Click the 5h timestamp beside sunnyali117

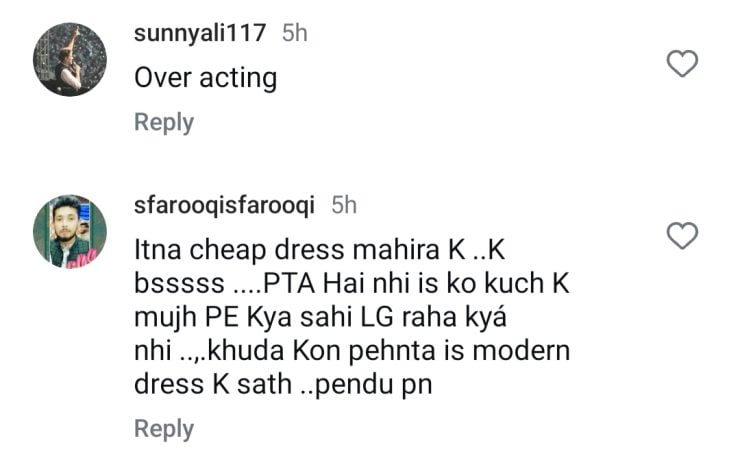(x=294, y=33)
